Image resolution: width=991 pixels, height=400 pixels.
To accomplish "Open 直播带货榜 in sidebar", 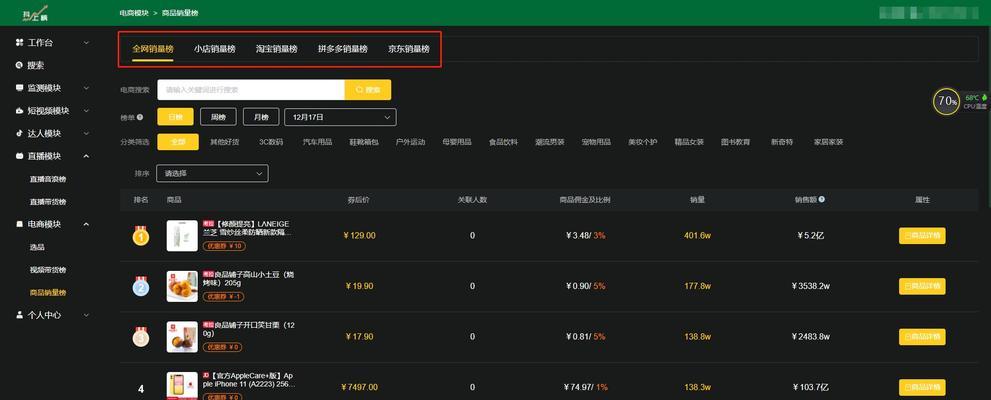I will tap(48, 202).
